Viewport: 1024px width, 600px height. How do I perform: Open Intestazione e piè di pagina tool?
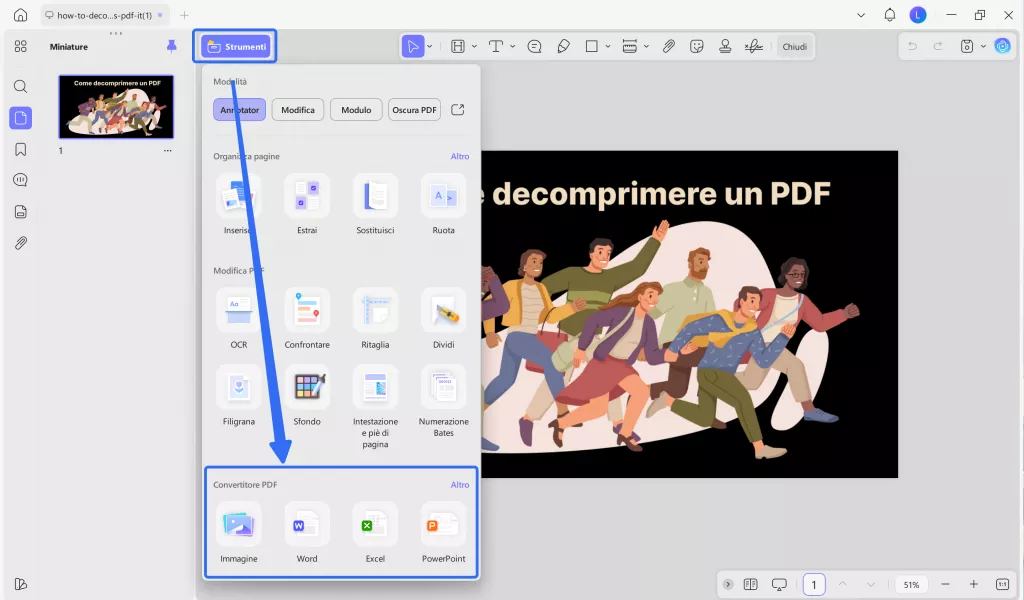click(375, 407)
